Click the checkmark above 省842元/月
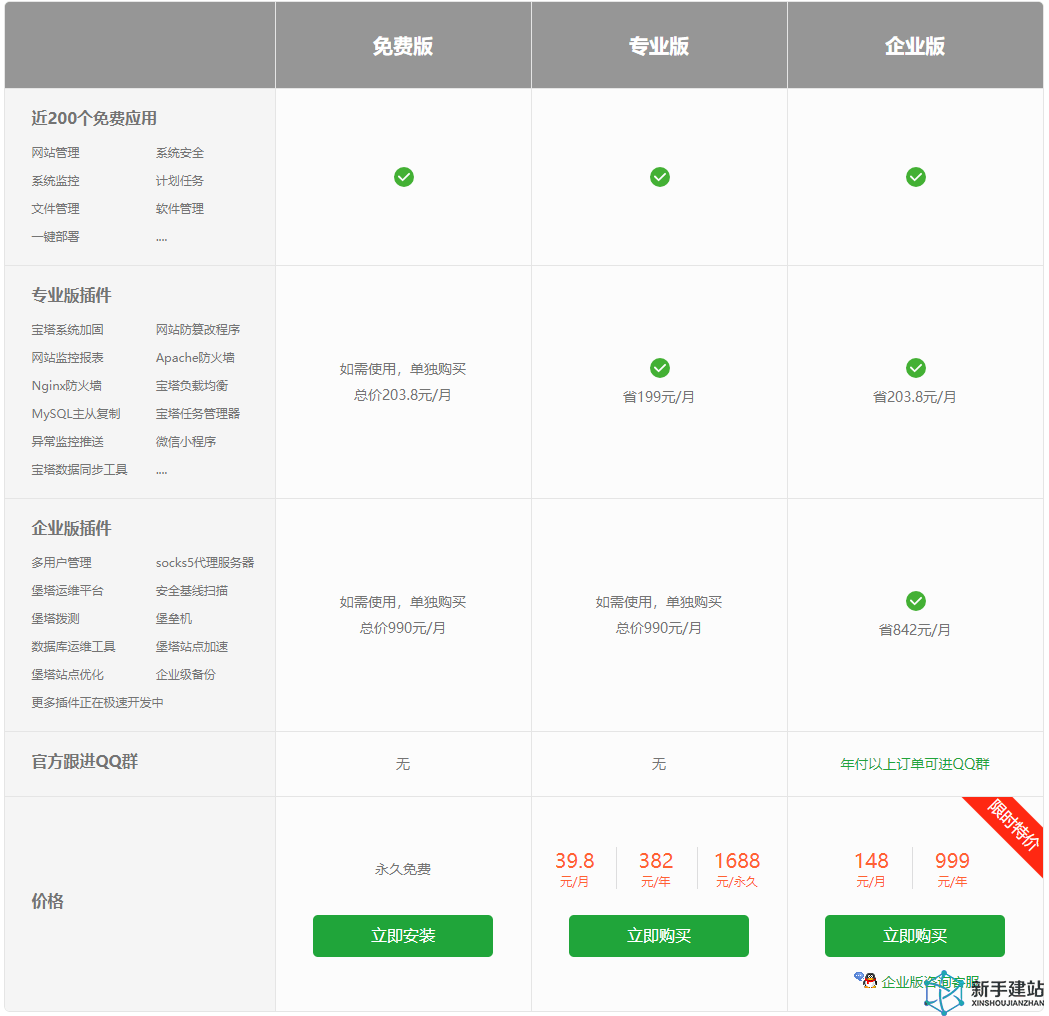This screenshot has height=1016, width=1049. pyautogui.click(x=916, y=601)
